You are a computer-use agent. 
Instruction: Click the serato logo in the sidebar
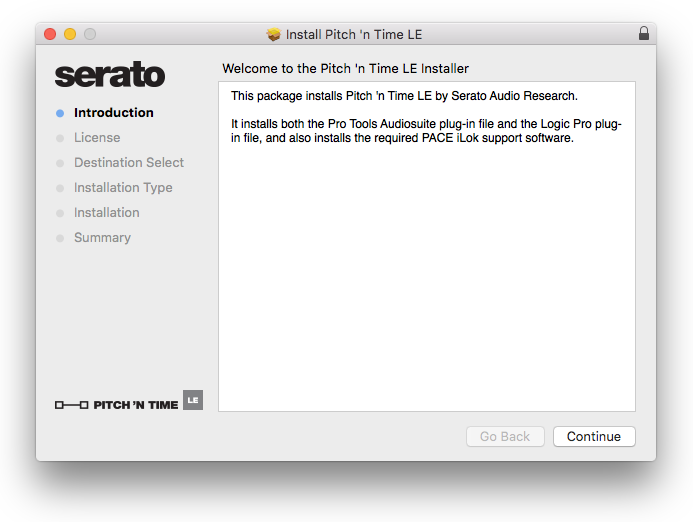coord(110,75)
